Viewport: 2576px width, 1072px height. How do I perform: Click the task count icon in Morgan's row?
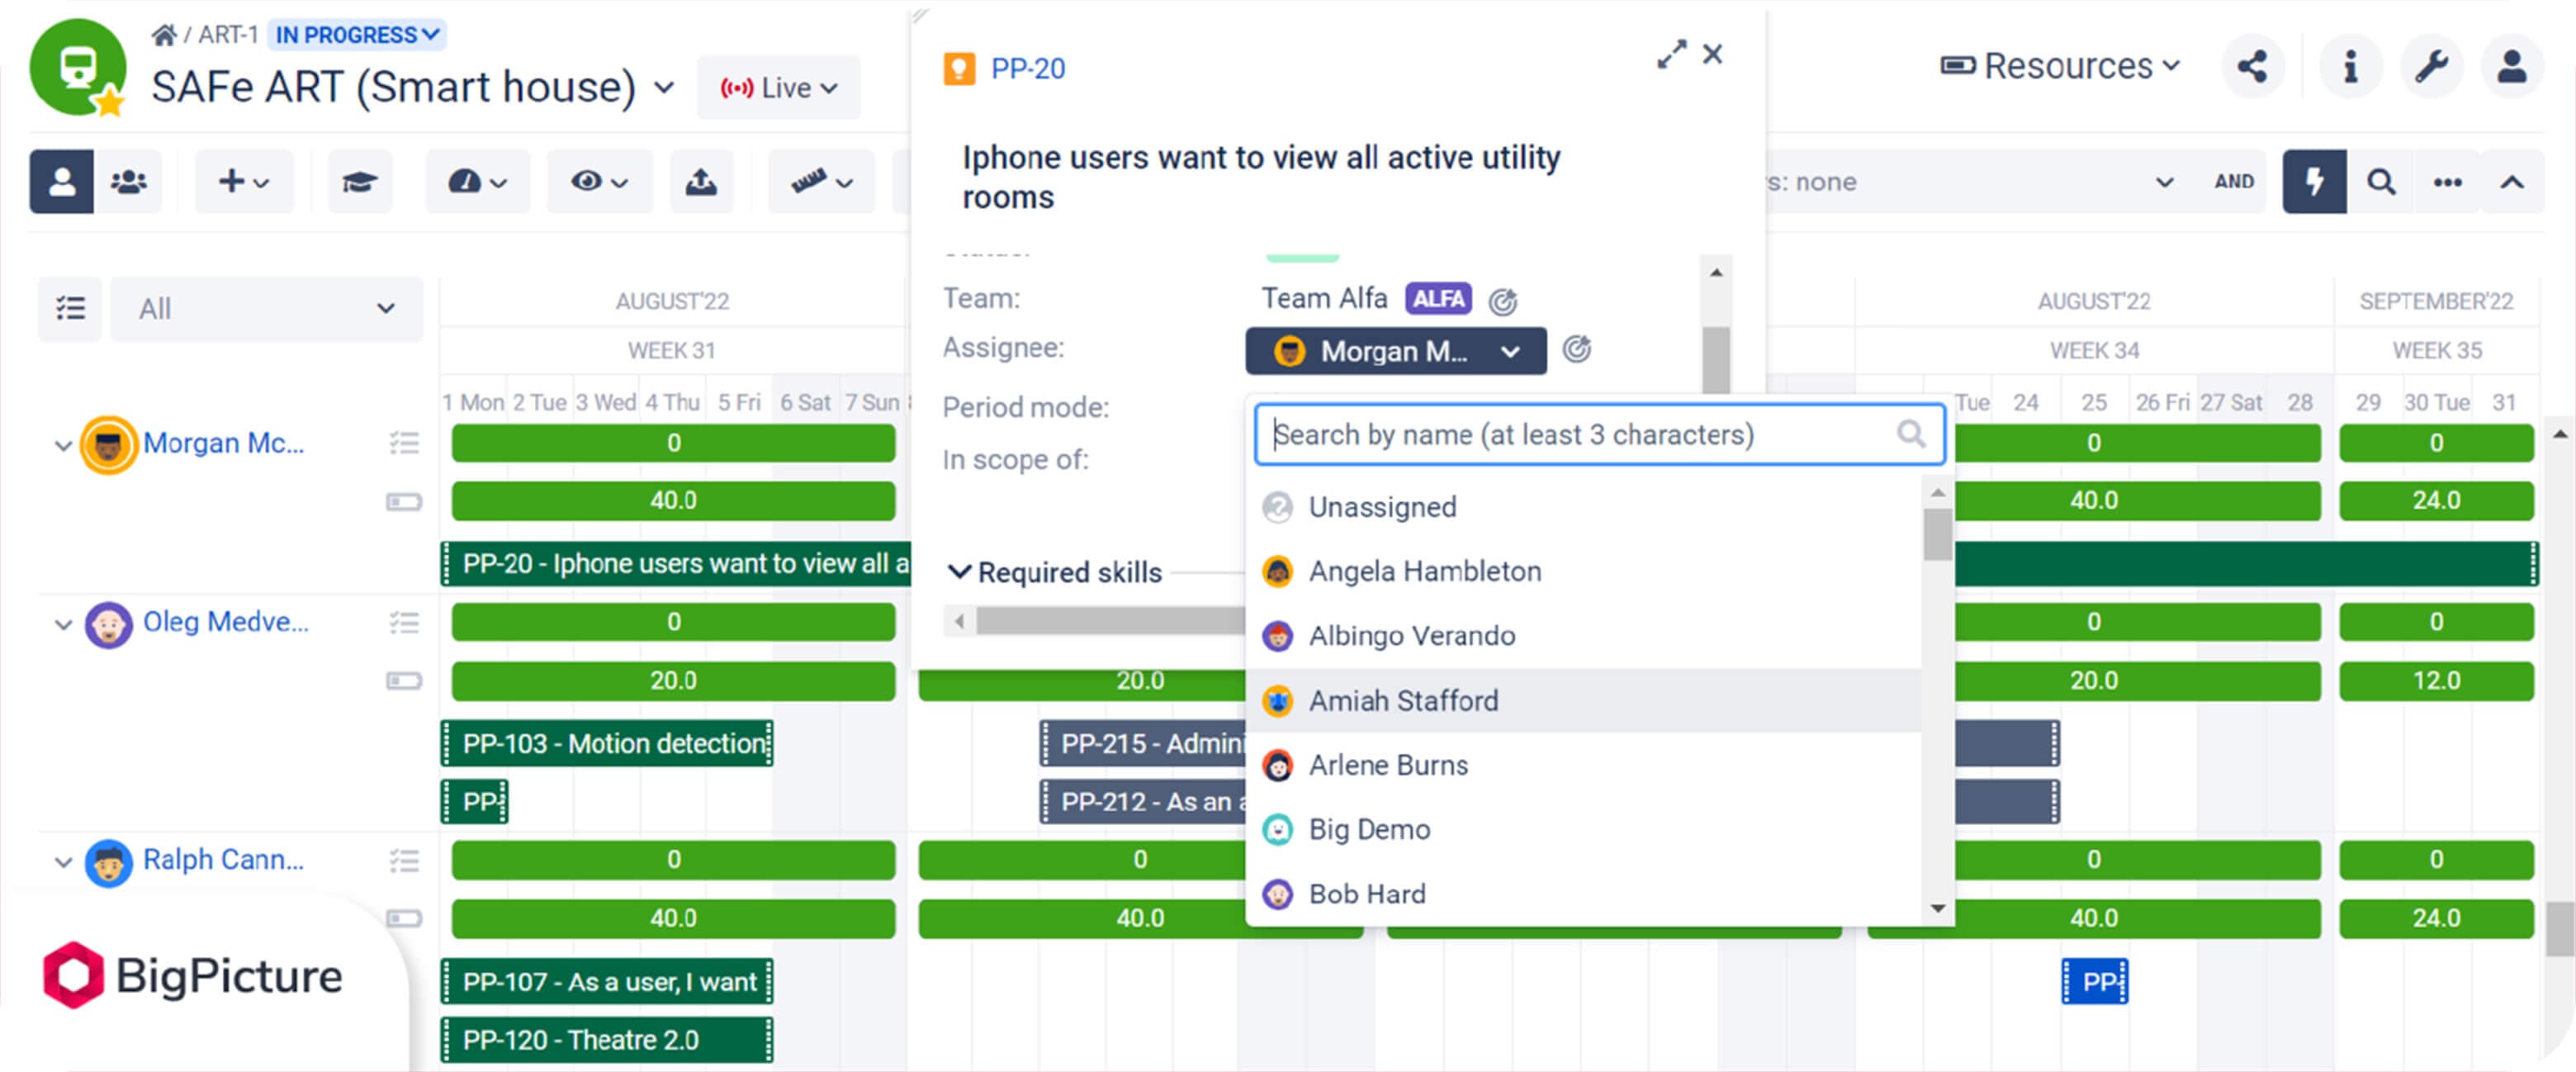point(404,443)
